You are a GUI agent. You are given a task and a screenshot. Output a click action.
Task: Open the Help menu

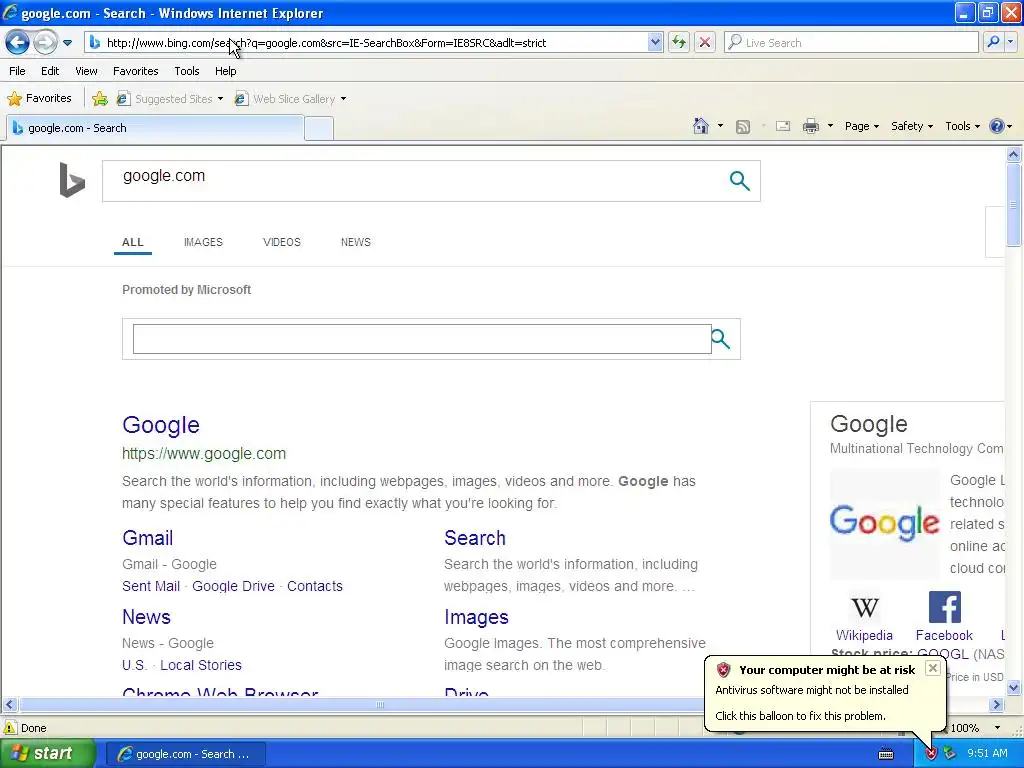[225, 71]
